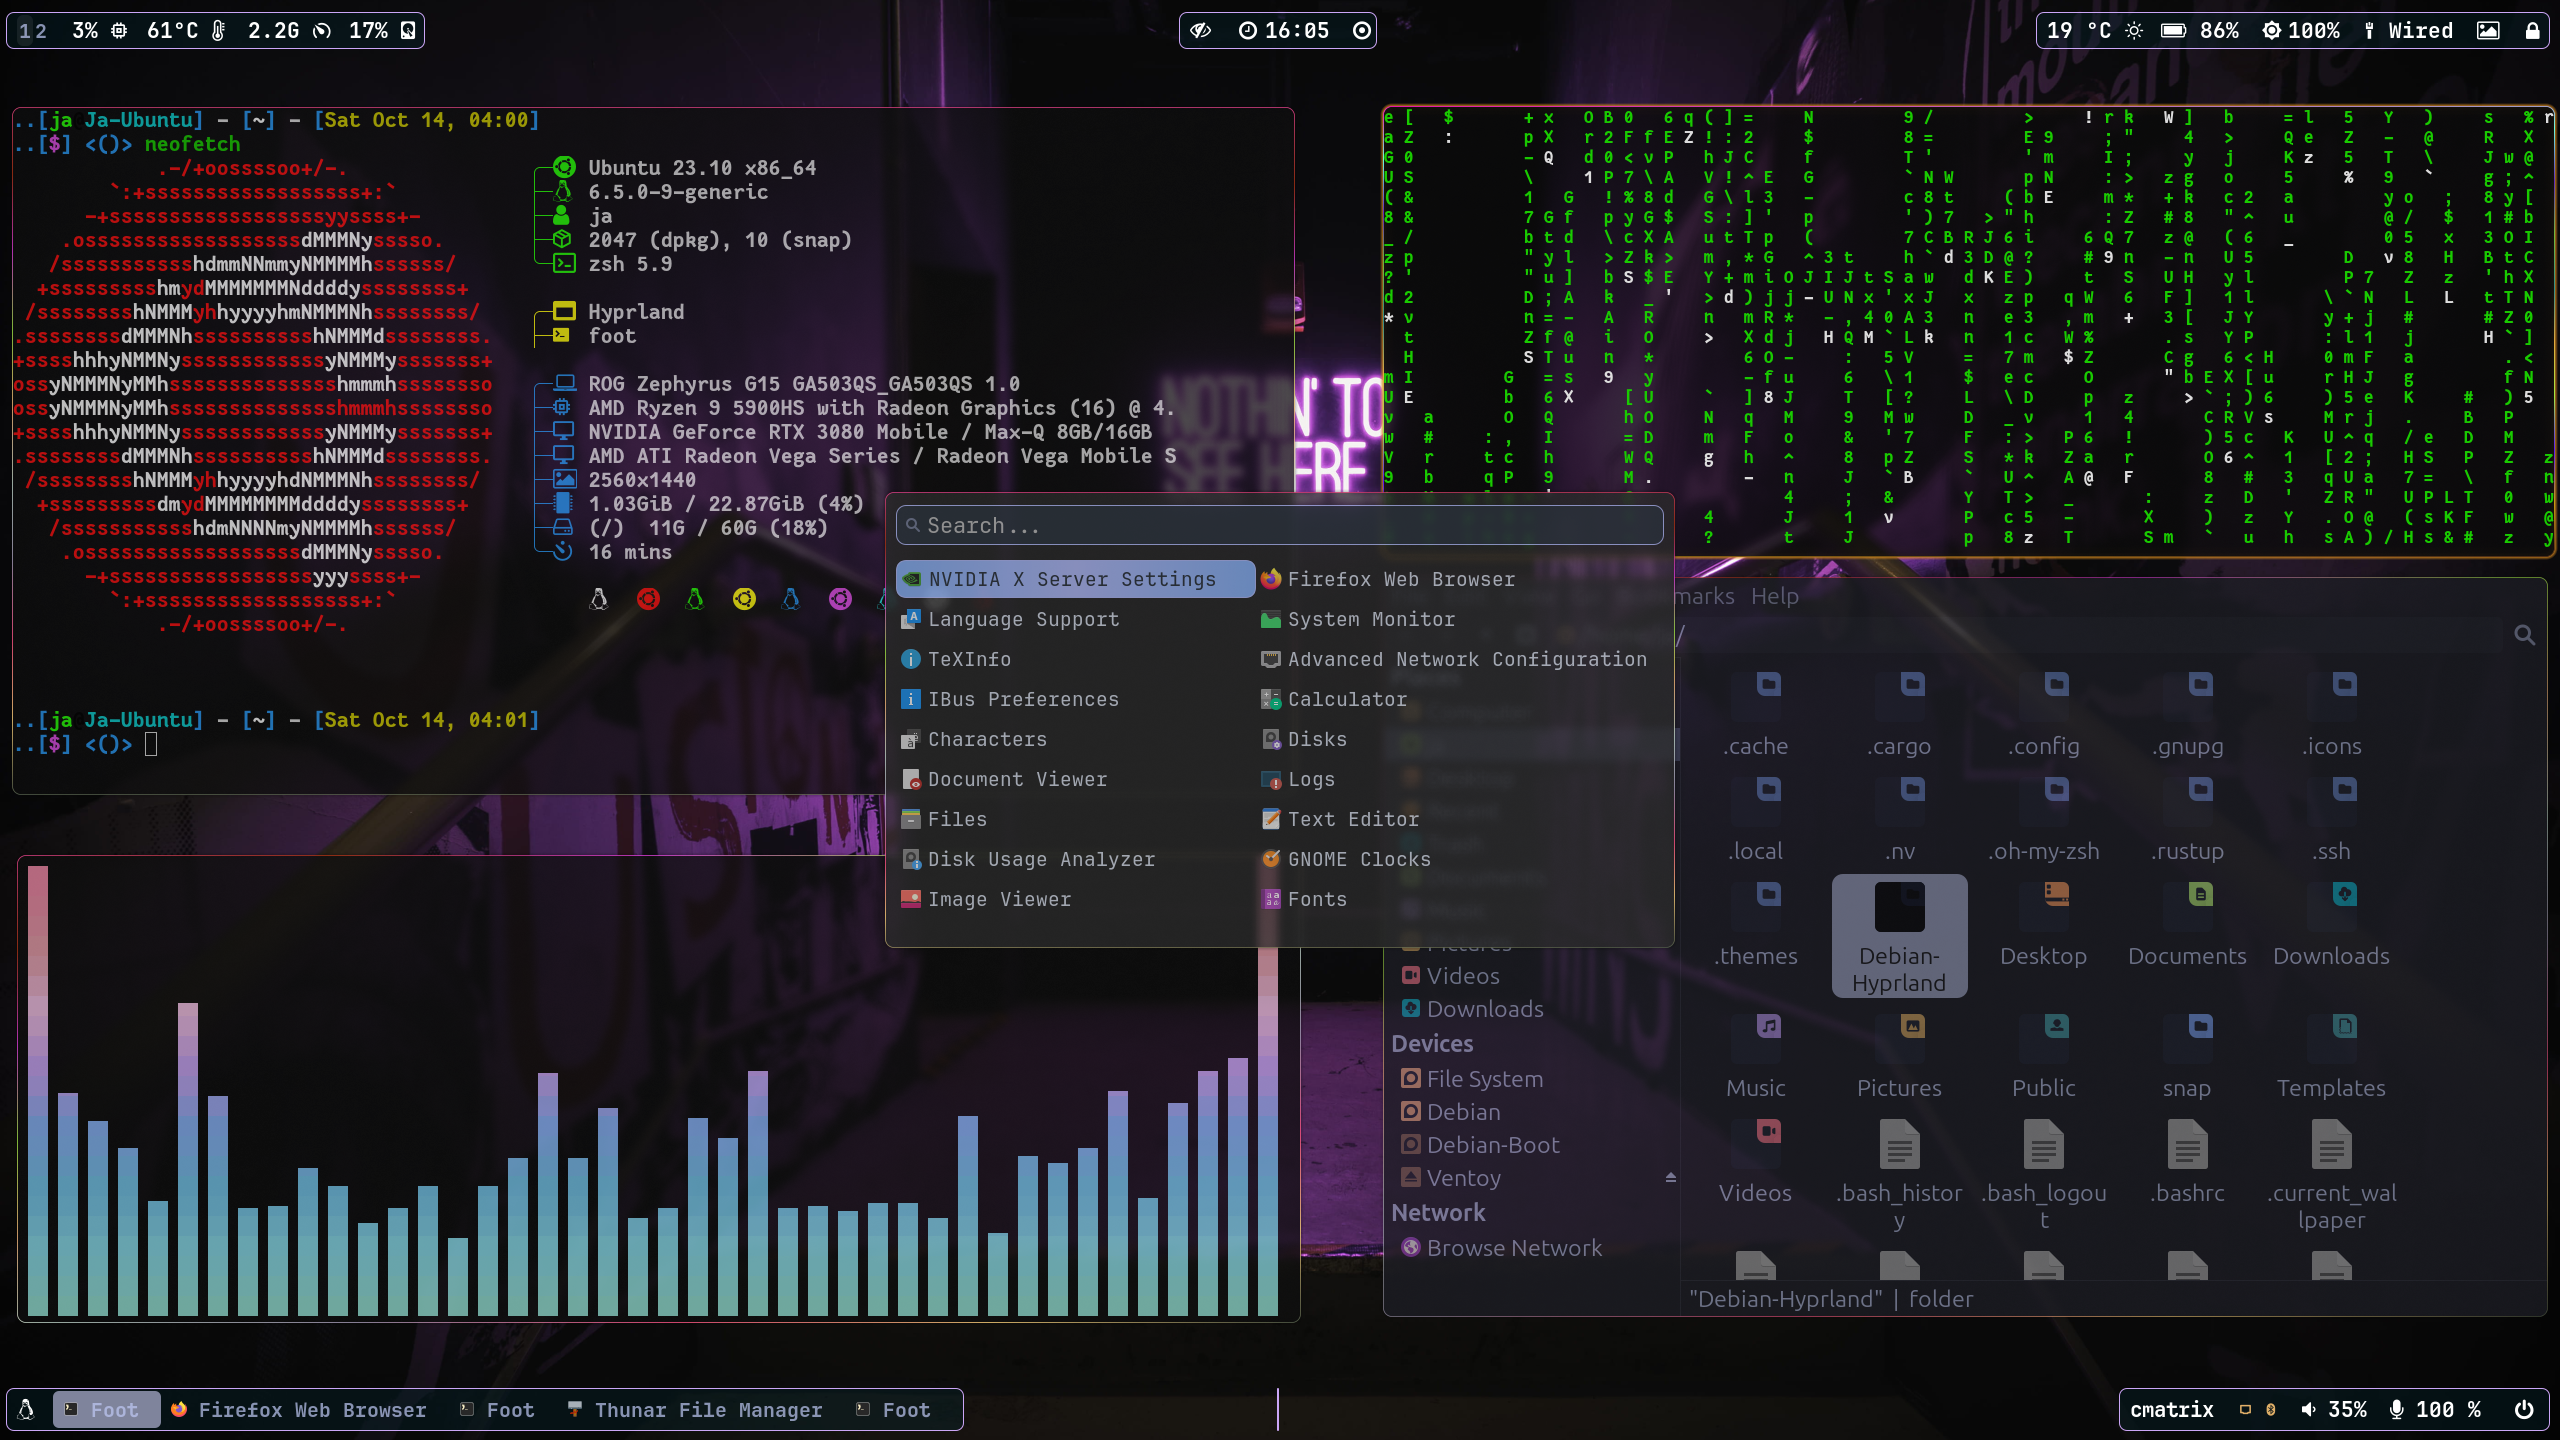Image resolution: width=2560 pixels, height=1440 pixels.
Task: Click the launcher search field
Action: (1280, 525)
